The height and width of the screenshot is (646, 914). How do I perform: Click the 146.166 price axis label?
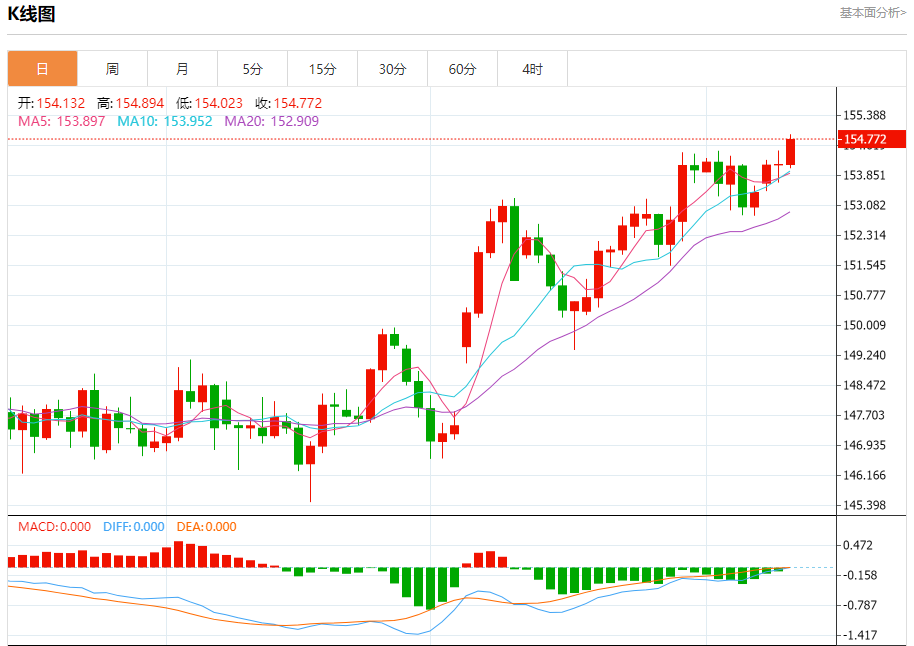click(x=864, y=476)
